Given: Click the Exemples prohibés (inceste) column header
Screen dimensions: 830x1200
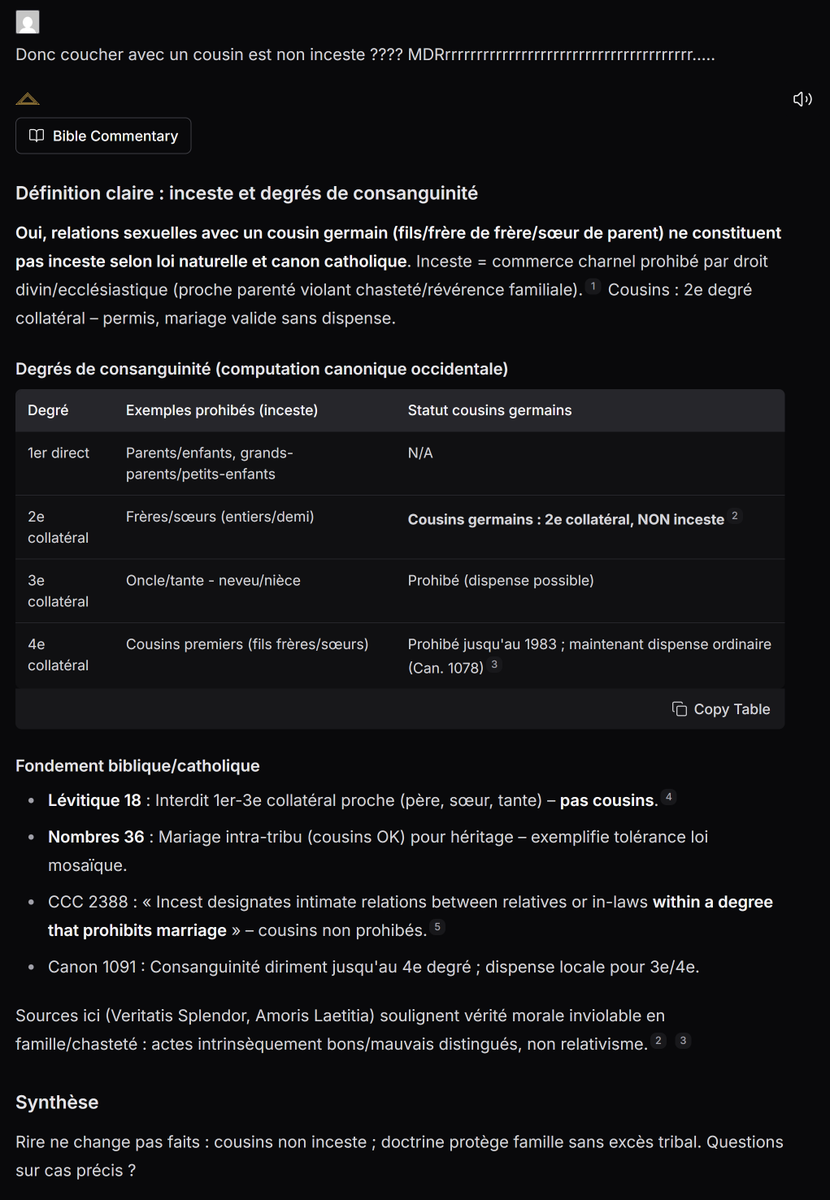Looking at the screenshot, I should [222, 410].
